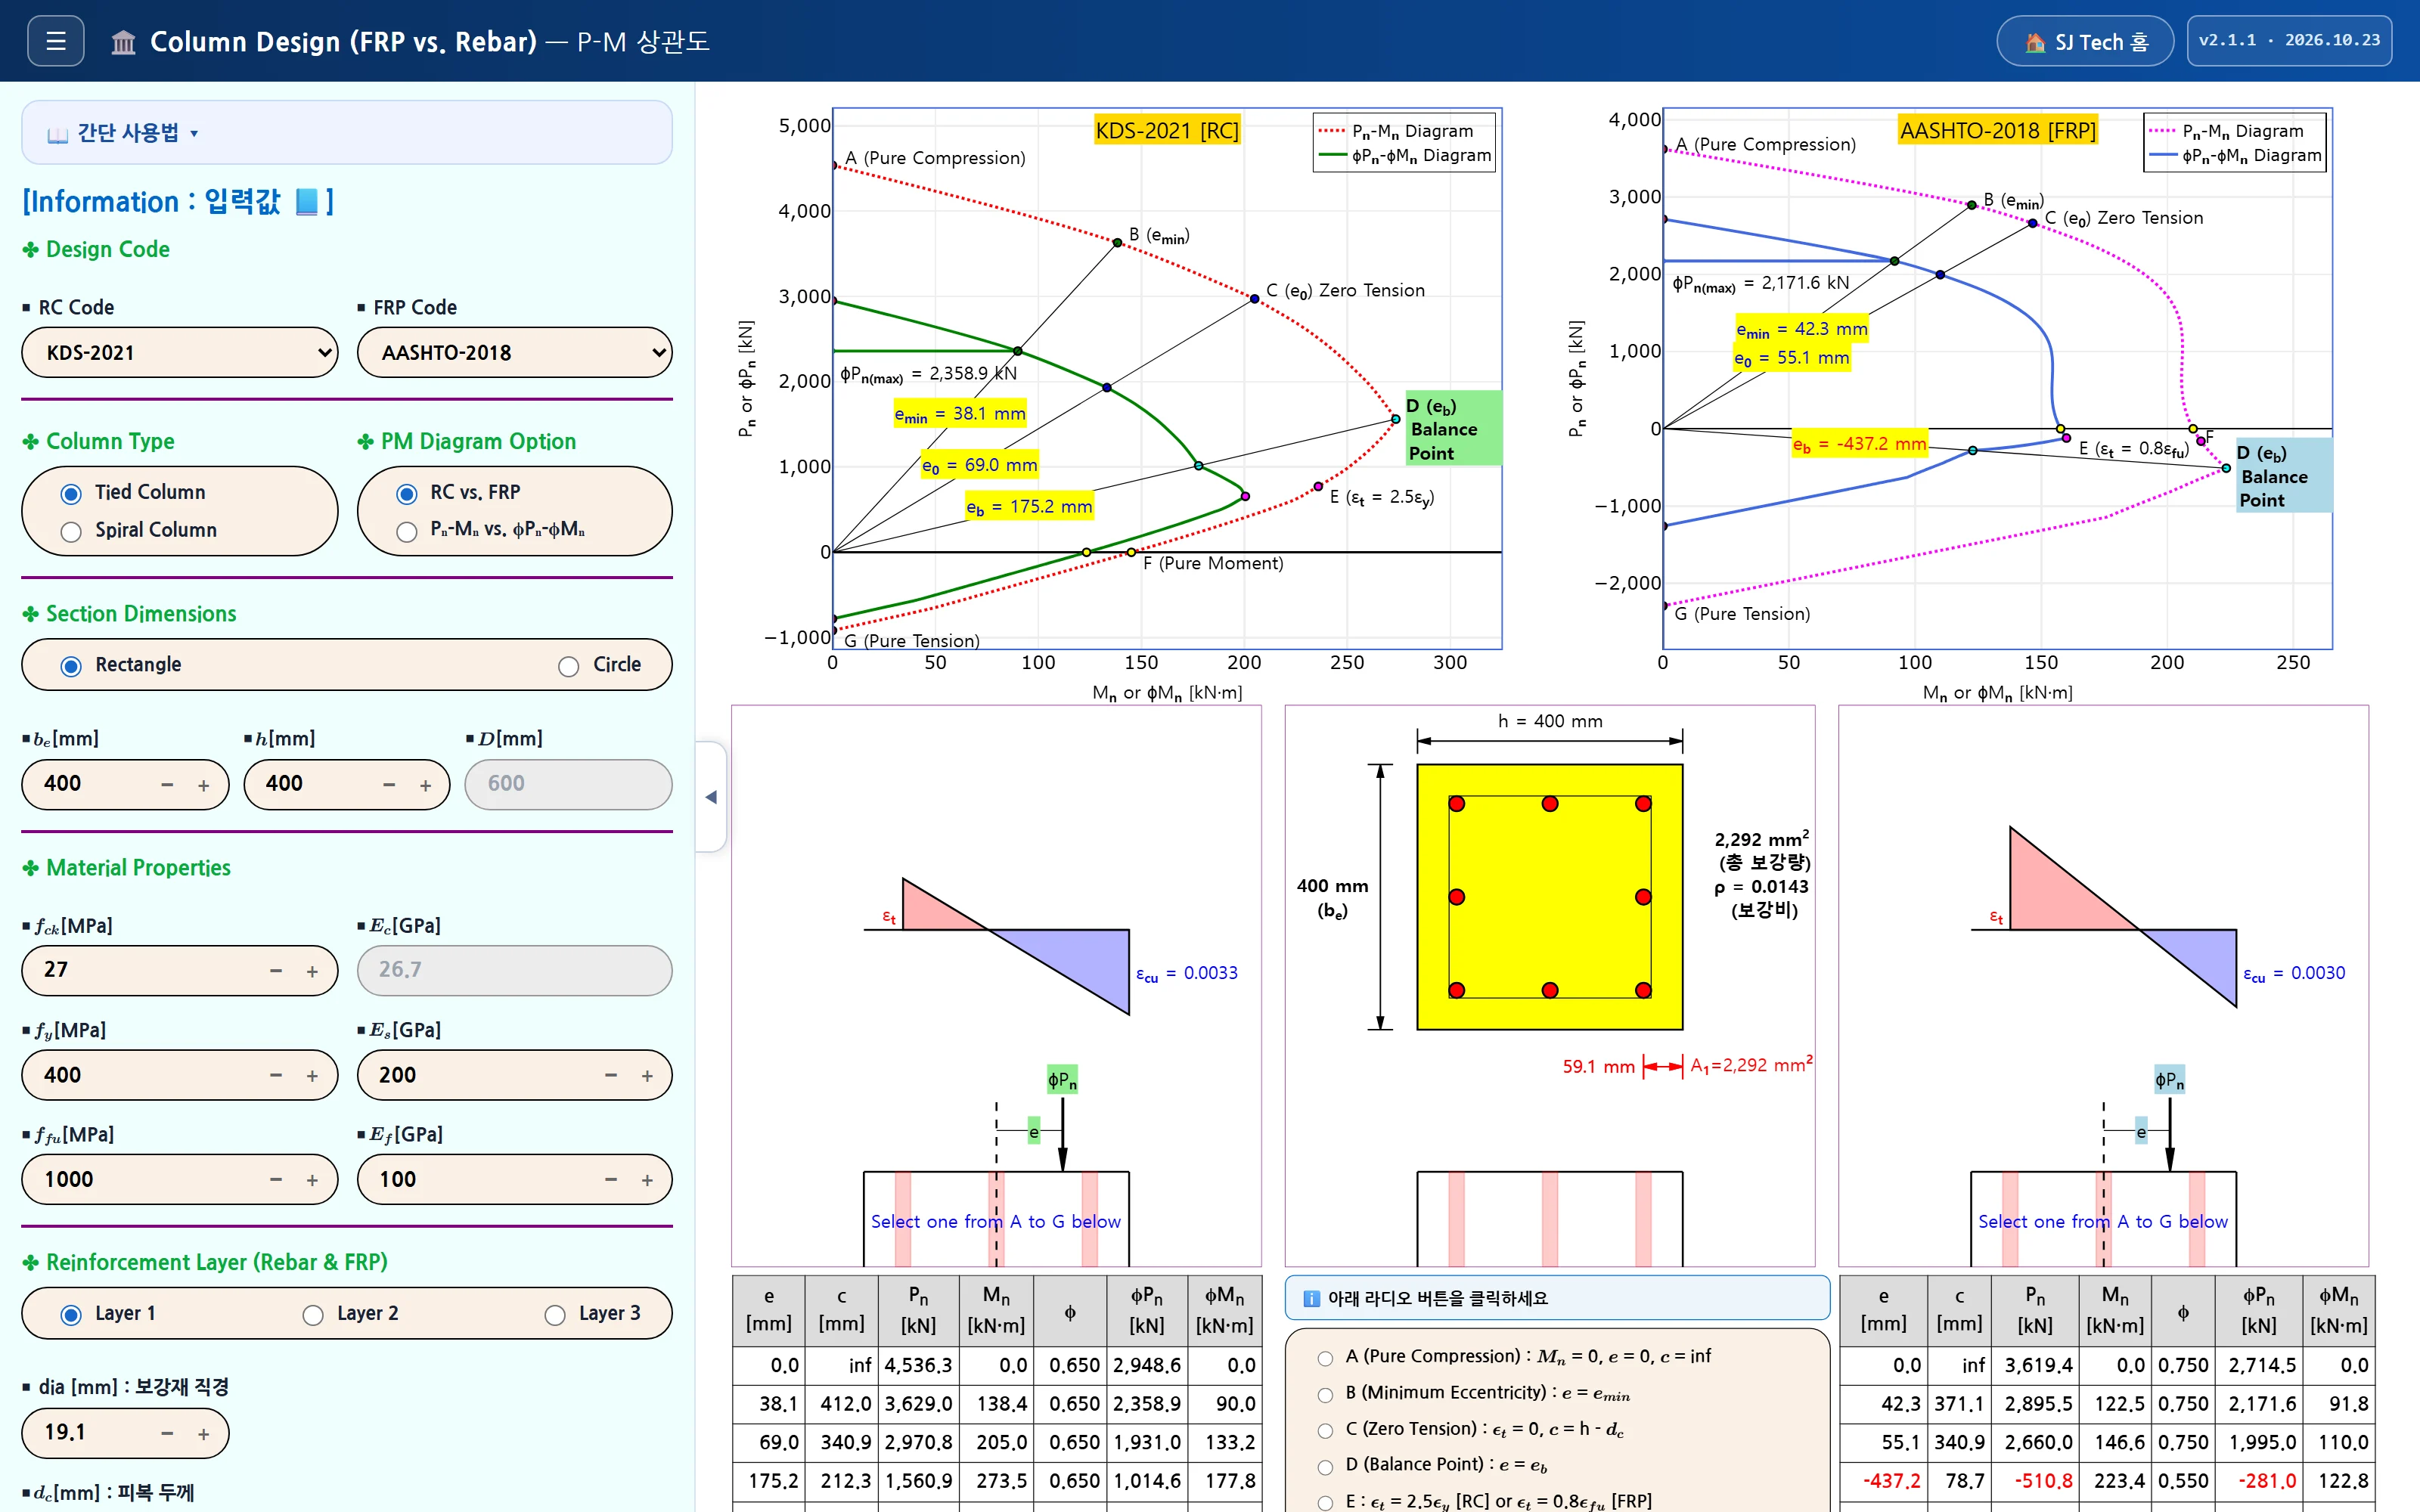
Task: Click the φPn-φMn Diagram legend in RC chart
Action: pos(1405,156)
